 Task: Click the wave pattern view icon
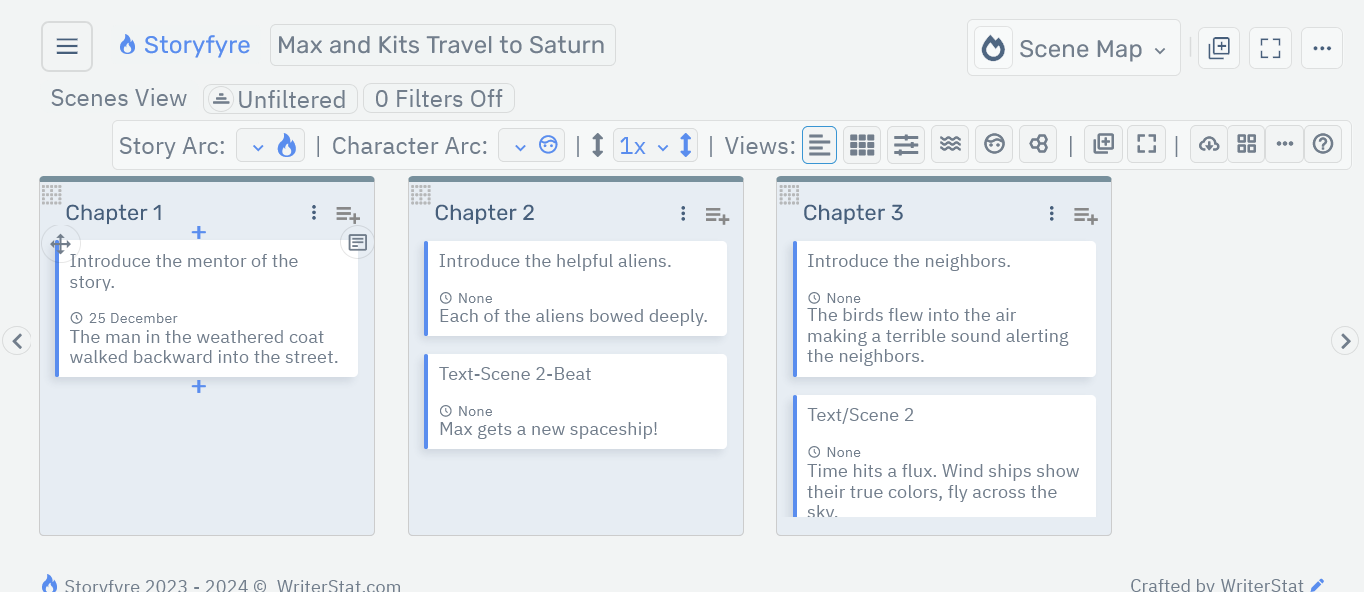click(x=949, y=144)
